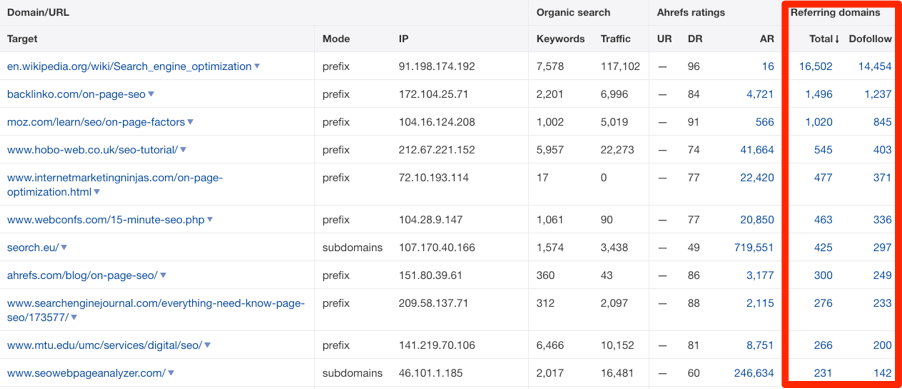Open dropdown arrow beside ahrefs.com/blog/on-page-seo/
The image size is (902, 389).
tap(163, 275)
